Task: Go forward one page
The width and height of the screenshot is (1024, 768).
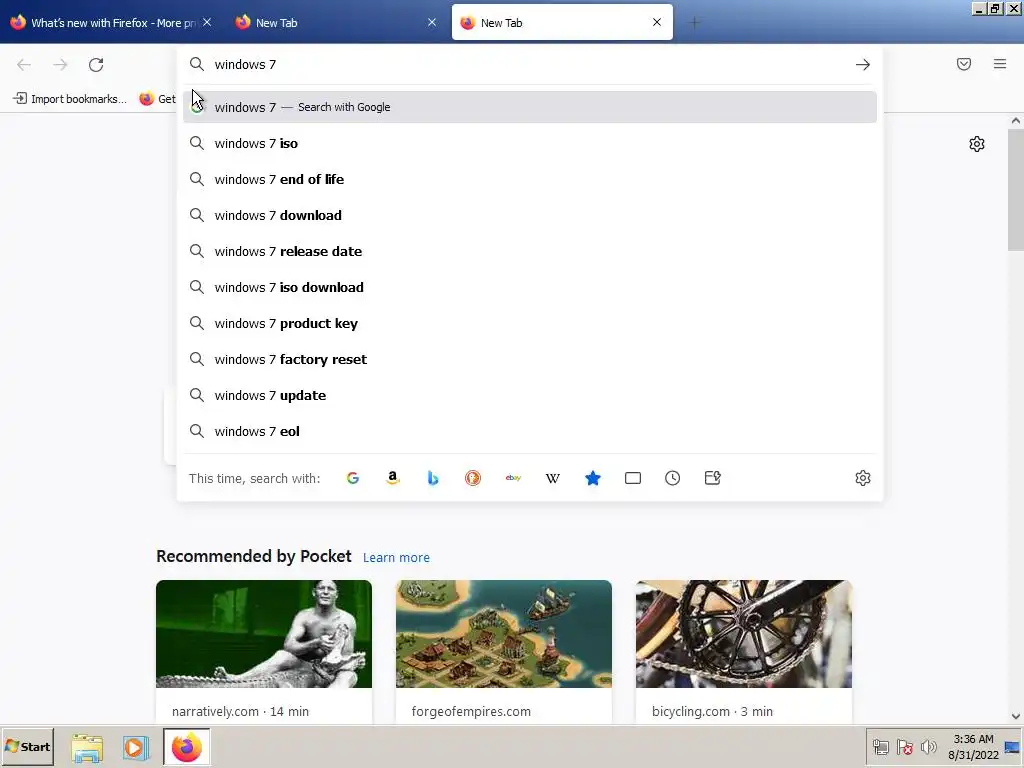Action: click(60, 65)
